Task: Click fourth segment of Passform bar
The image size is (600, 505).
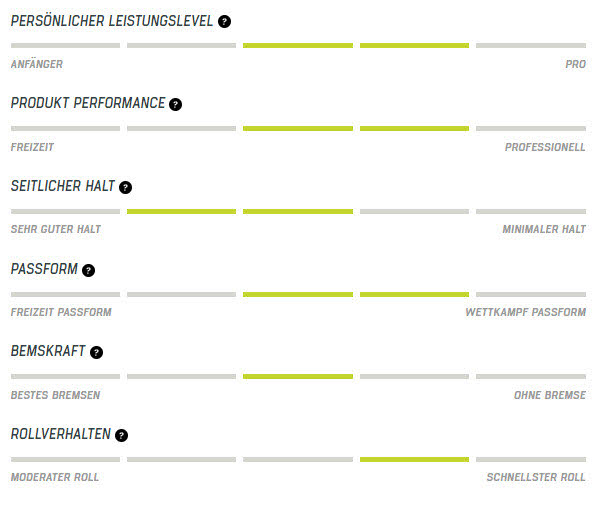Action: click(414, 294)
